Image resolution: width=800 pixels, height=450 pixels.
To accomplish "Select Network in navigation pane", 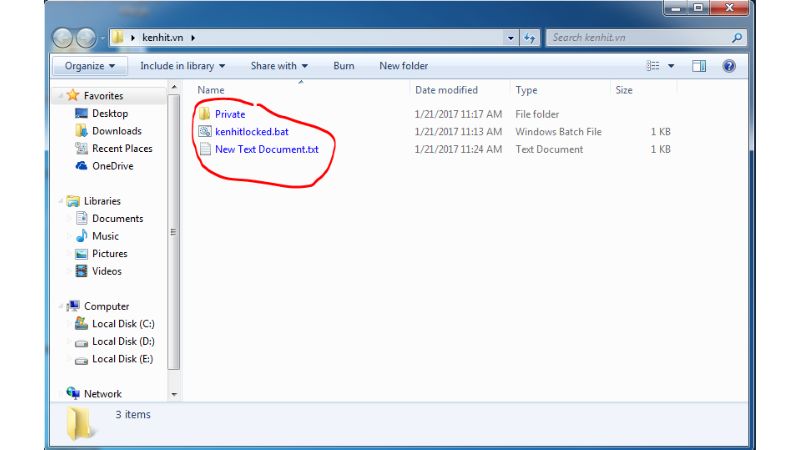I will coord(103,394).
